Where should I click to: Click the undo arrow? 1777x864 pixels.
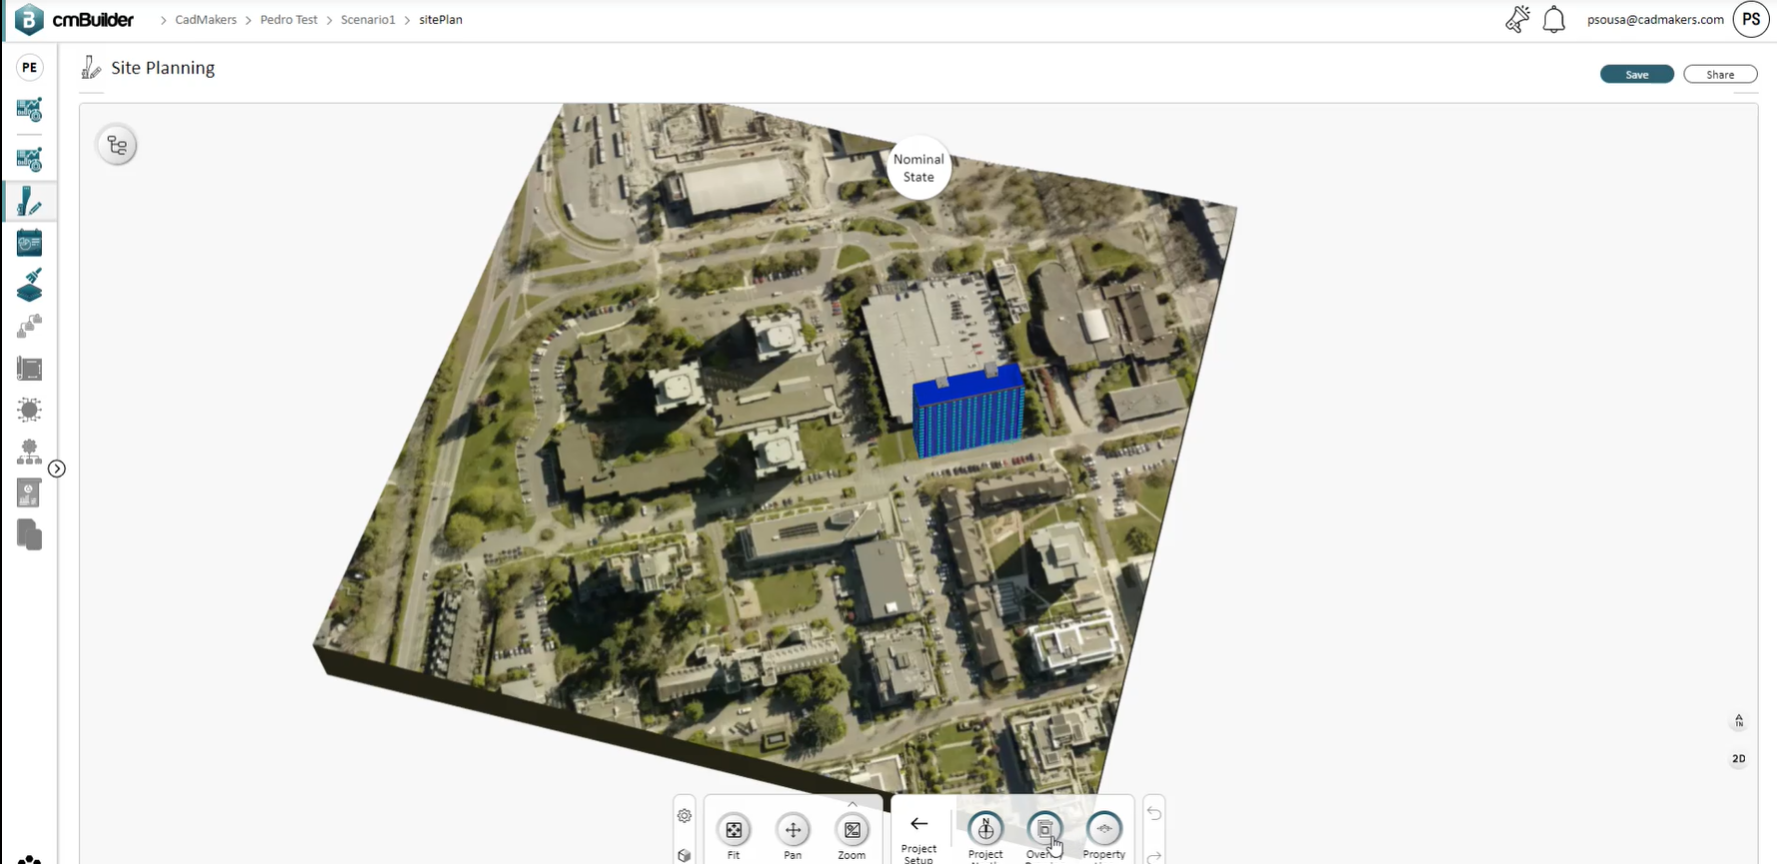click(x=1154, y=814)
